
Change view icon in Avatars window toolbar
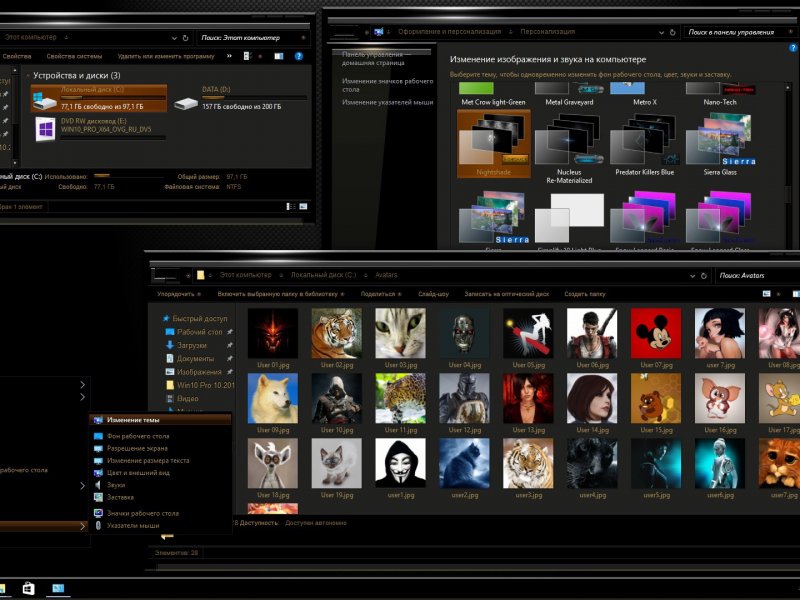[766, 294]
